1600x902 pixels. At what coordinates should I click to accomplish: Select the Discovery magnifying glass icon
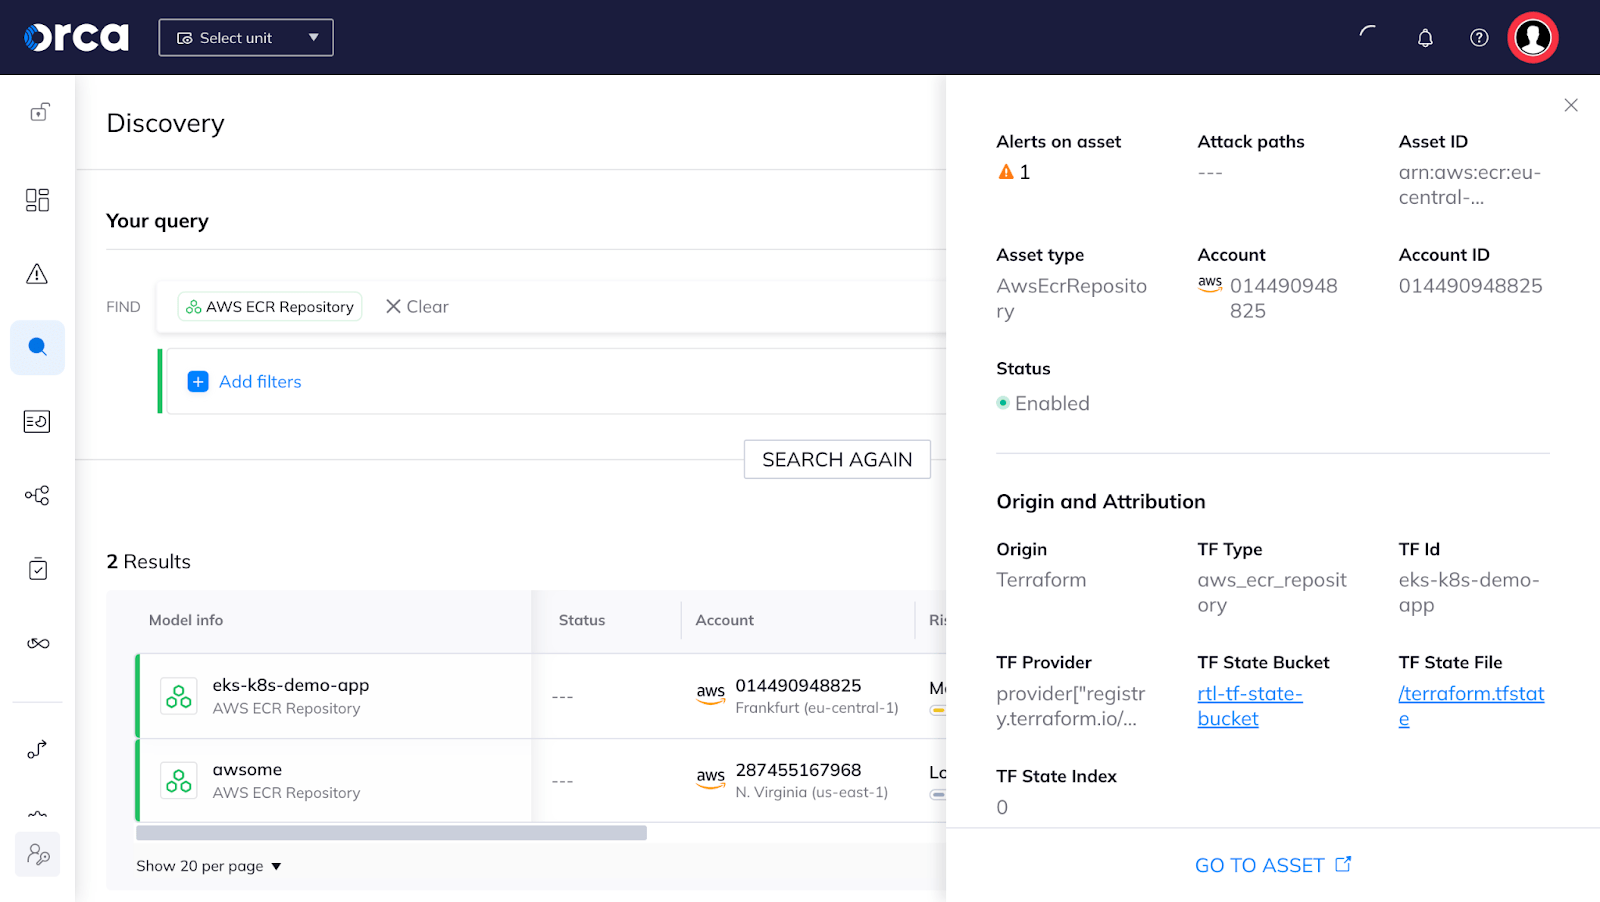(37, 347)
